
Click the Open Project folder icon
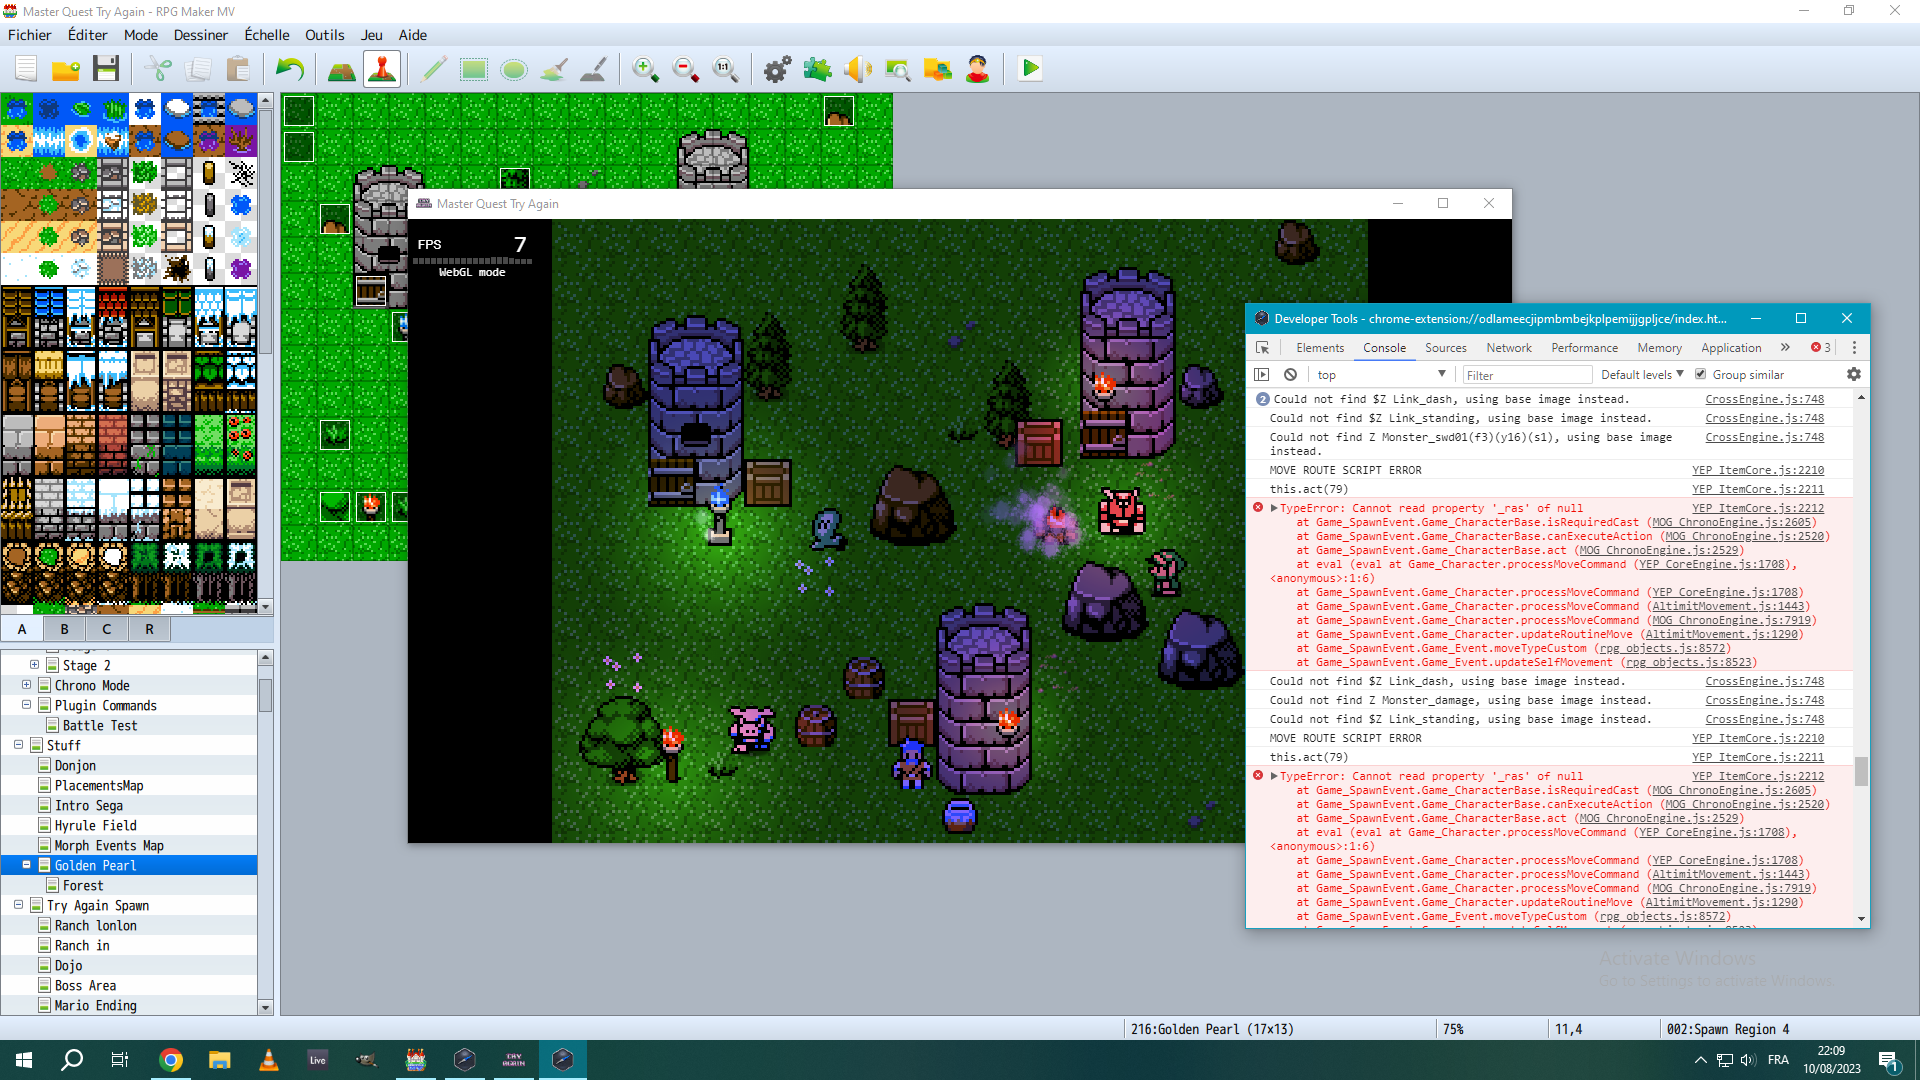[66, 69]
